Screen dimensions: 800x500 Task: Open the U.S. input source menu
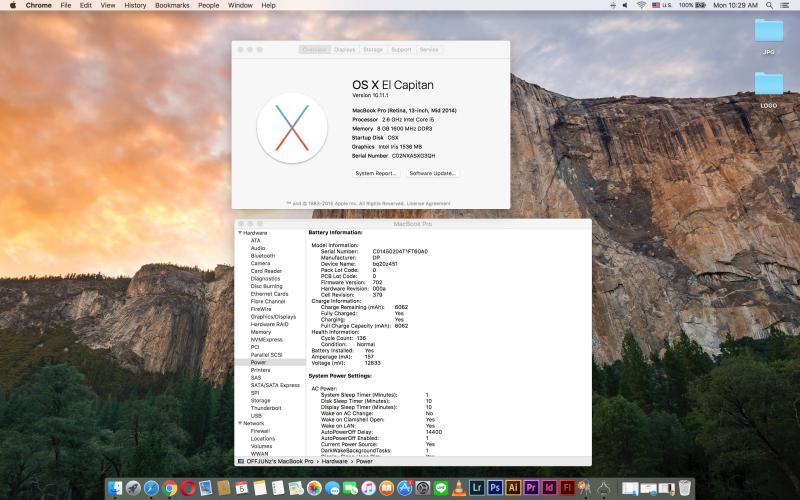click(662, 5)
